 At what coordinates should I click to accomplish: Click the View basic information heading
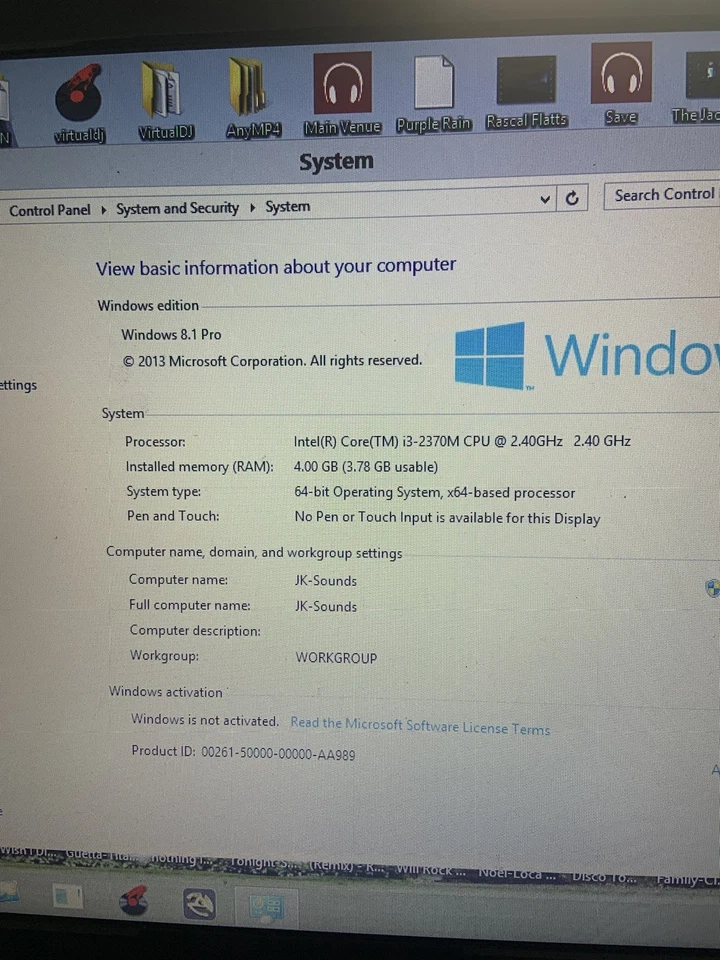(x=276, y=266)
